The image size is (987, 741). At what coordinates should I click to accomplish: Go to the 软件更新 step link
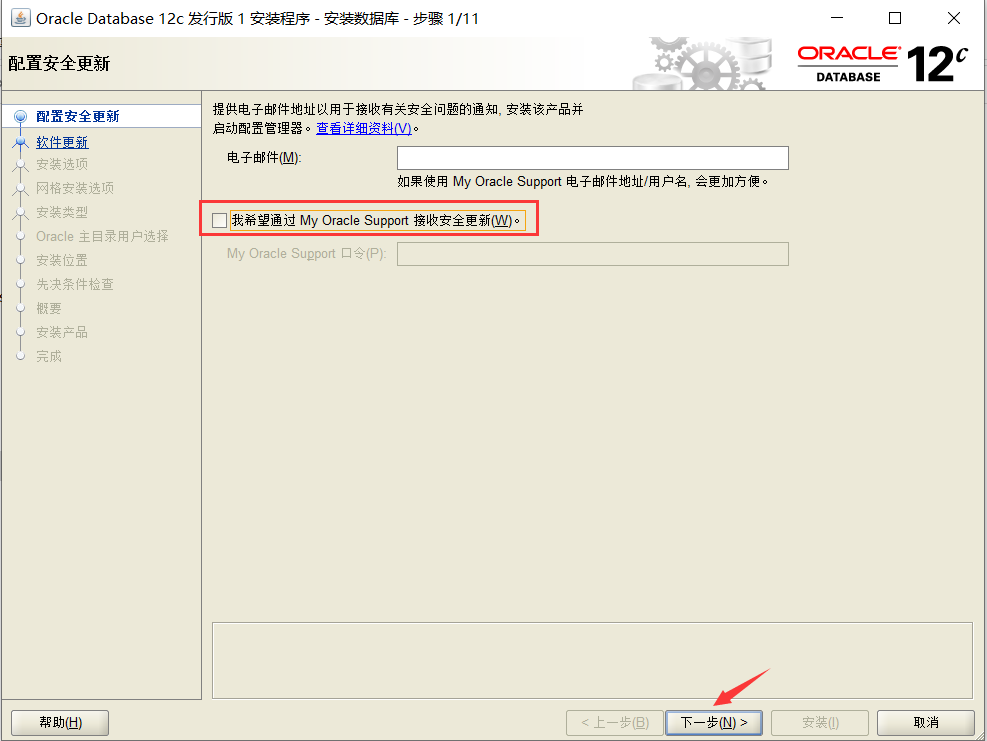[62, 142]
